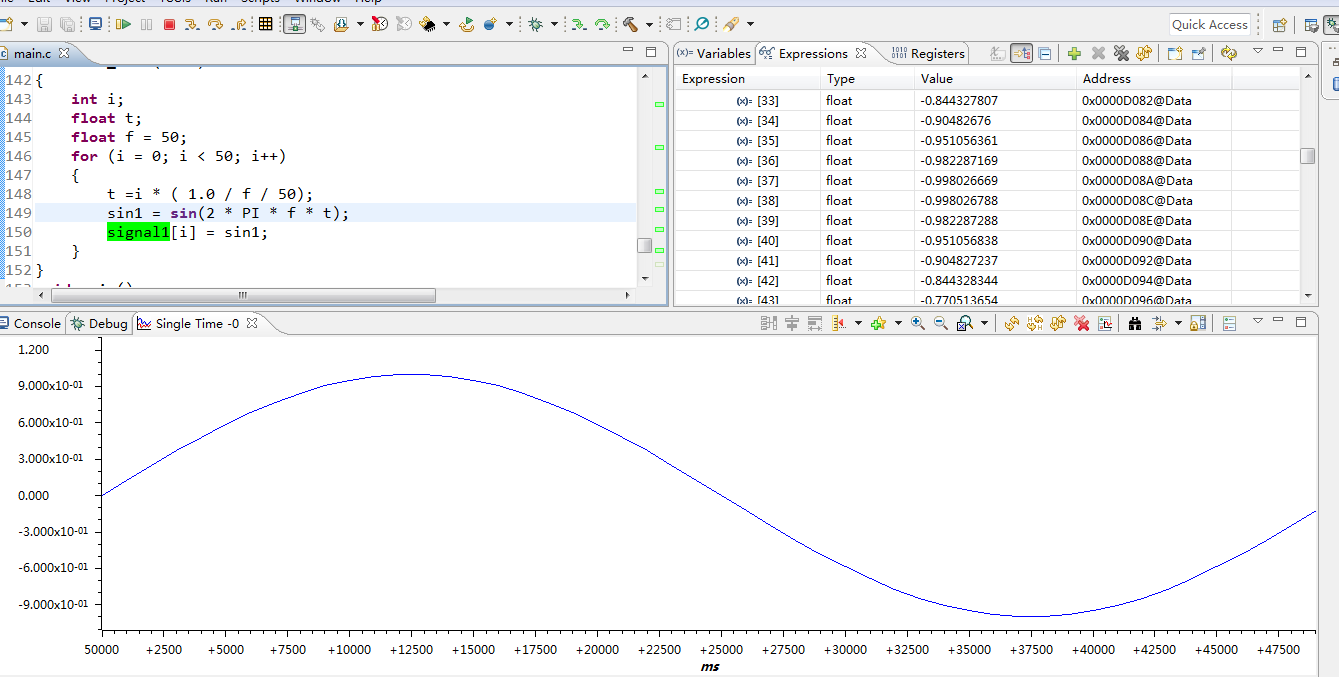Click the highlighted signal1 variable in code
1339x677 pixels.
coord(139,232)
